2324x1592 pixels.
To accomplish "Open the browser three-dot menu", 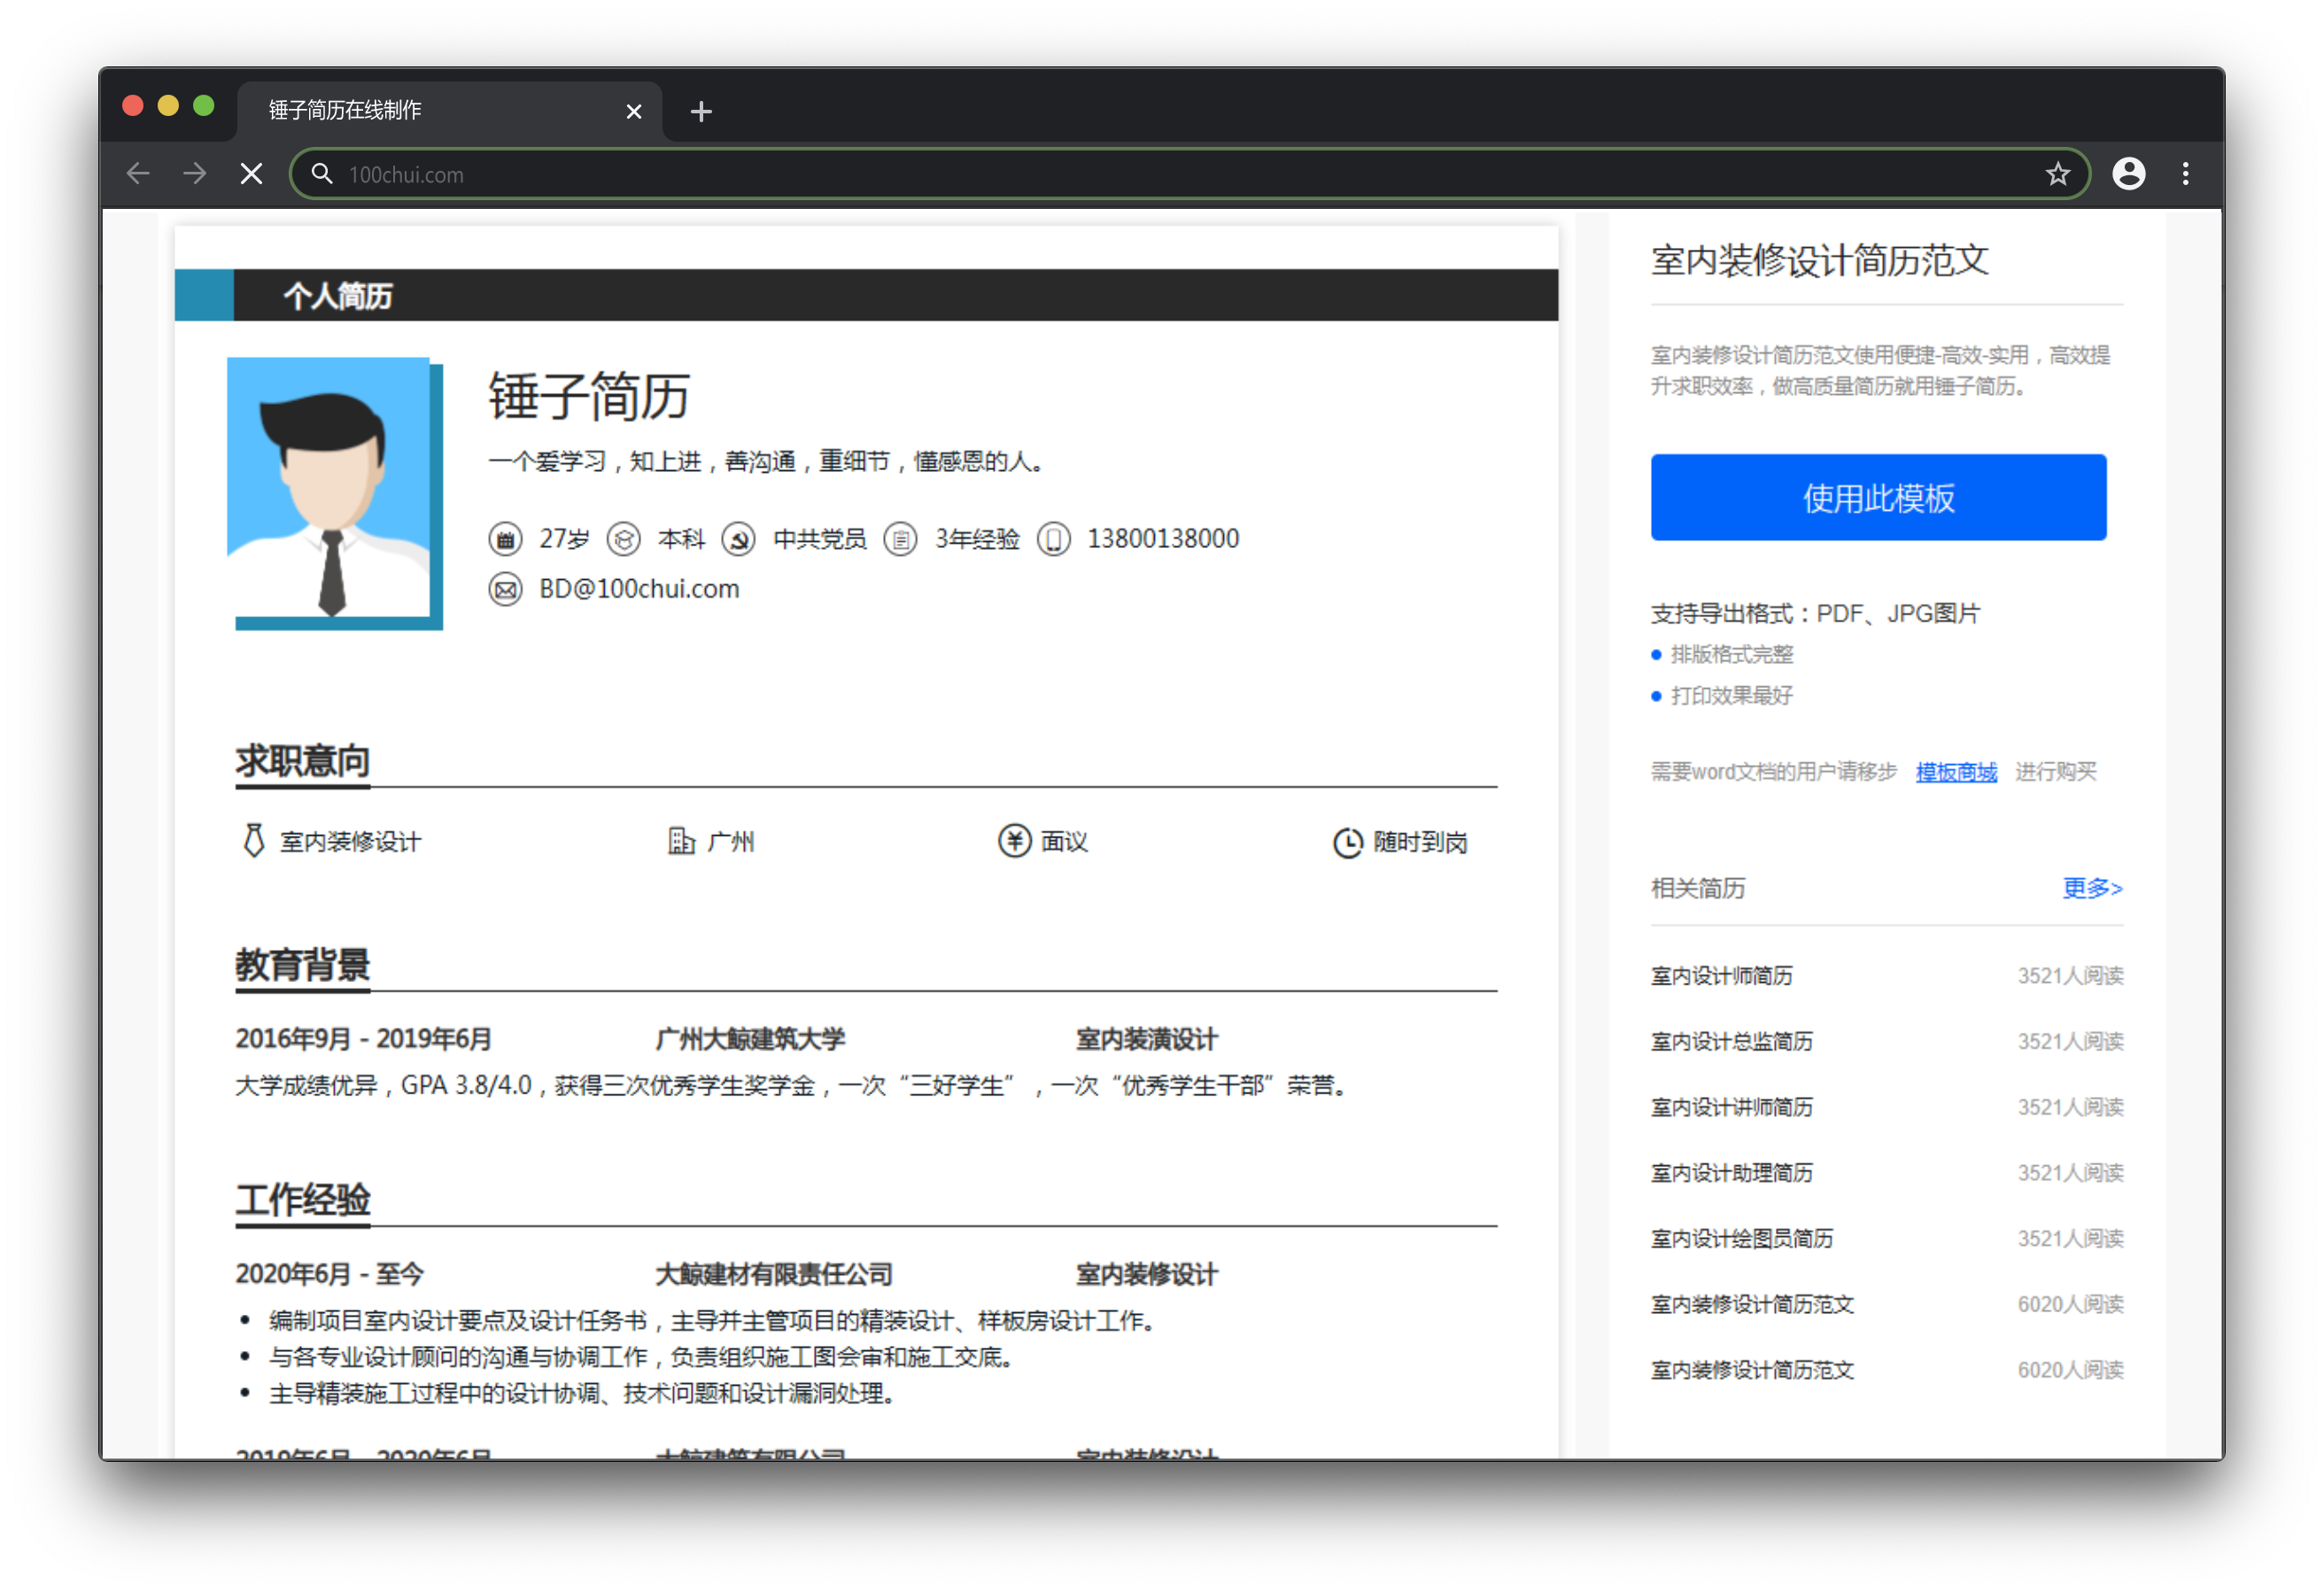I will (x=2185, y=174).
